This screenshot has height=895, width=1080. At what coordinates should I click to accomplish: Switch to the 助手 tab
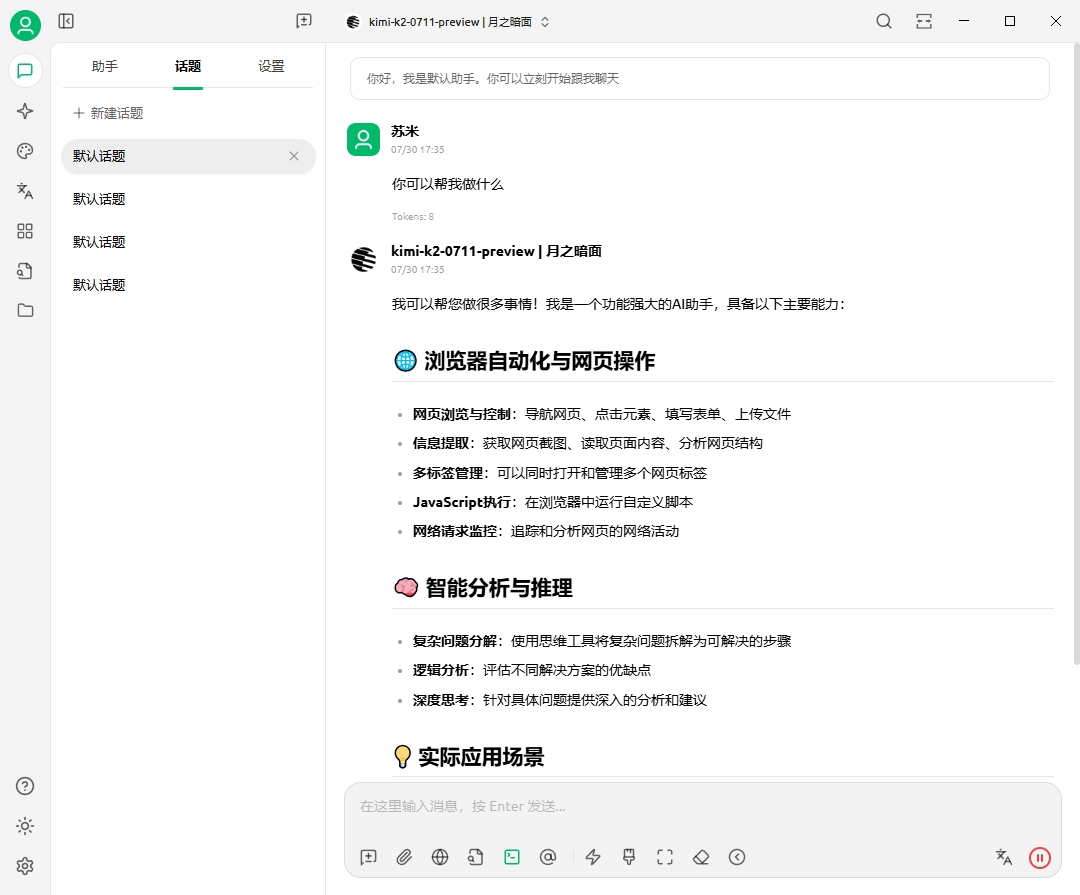105,66
